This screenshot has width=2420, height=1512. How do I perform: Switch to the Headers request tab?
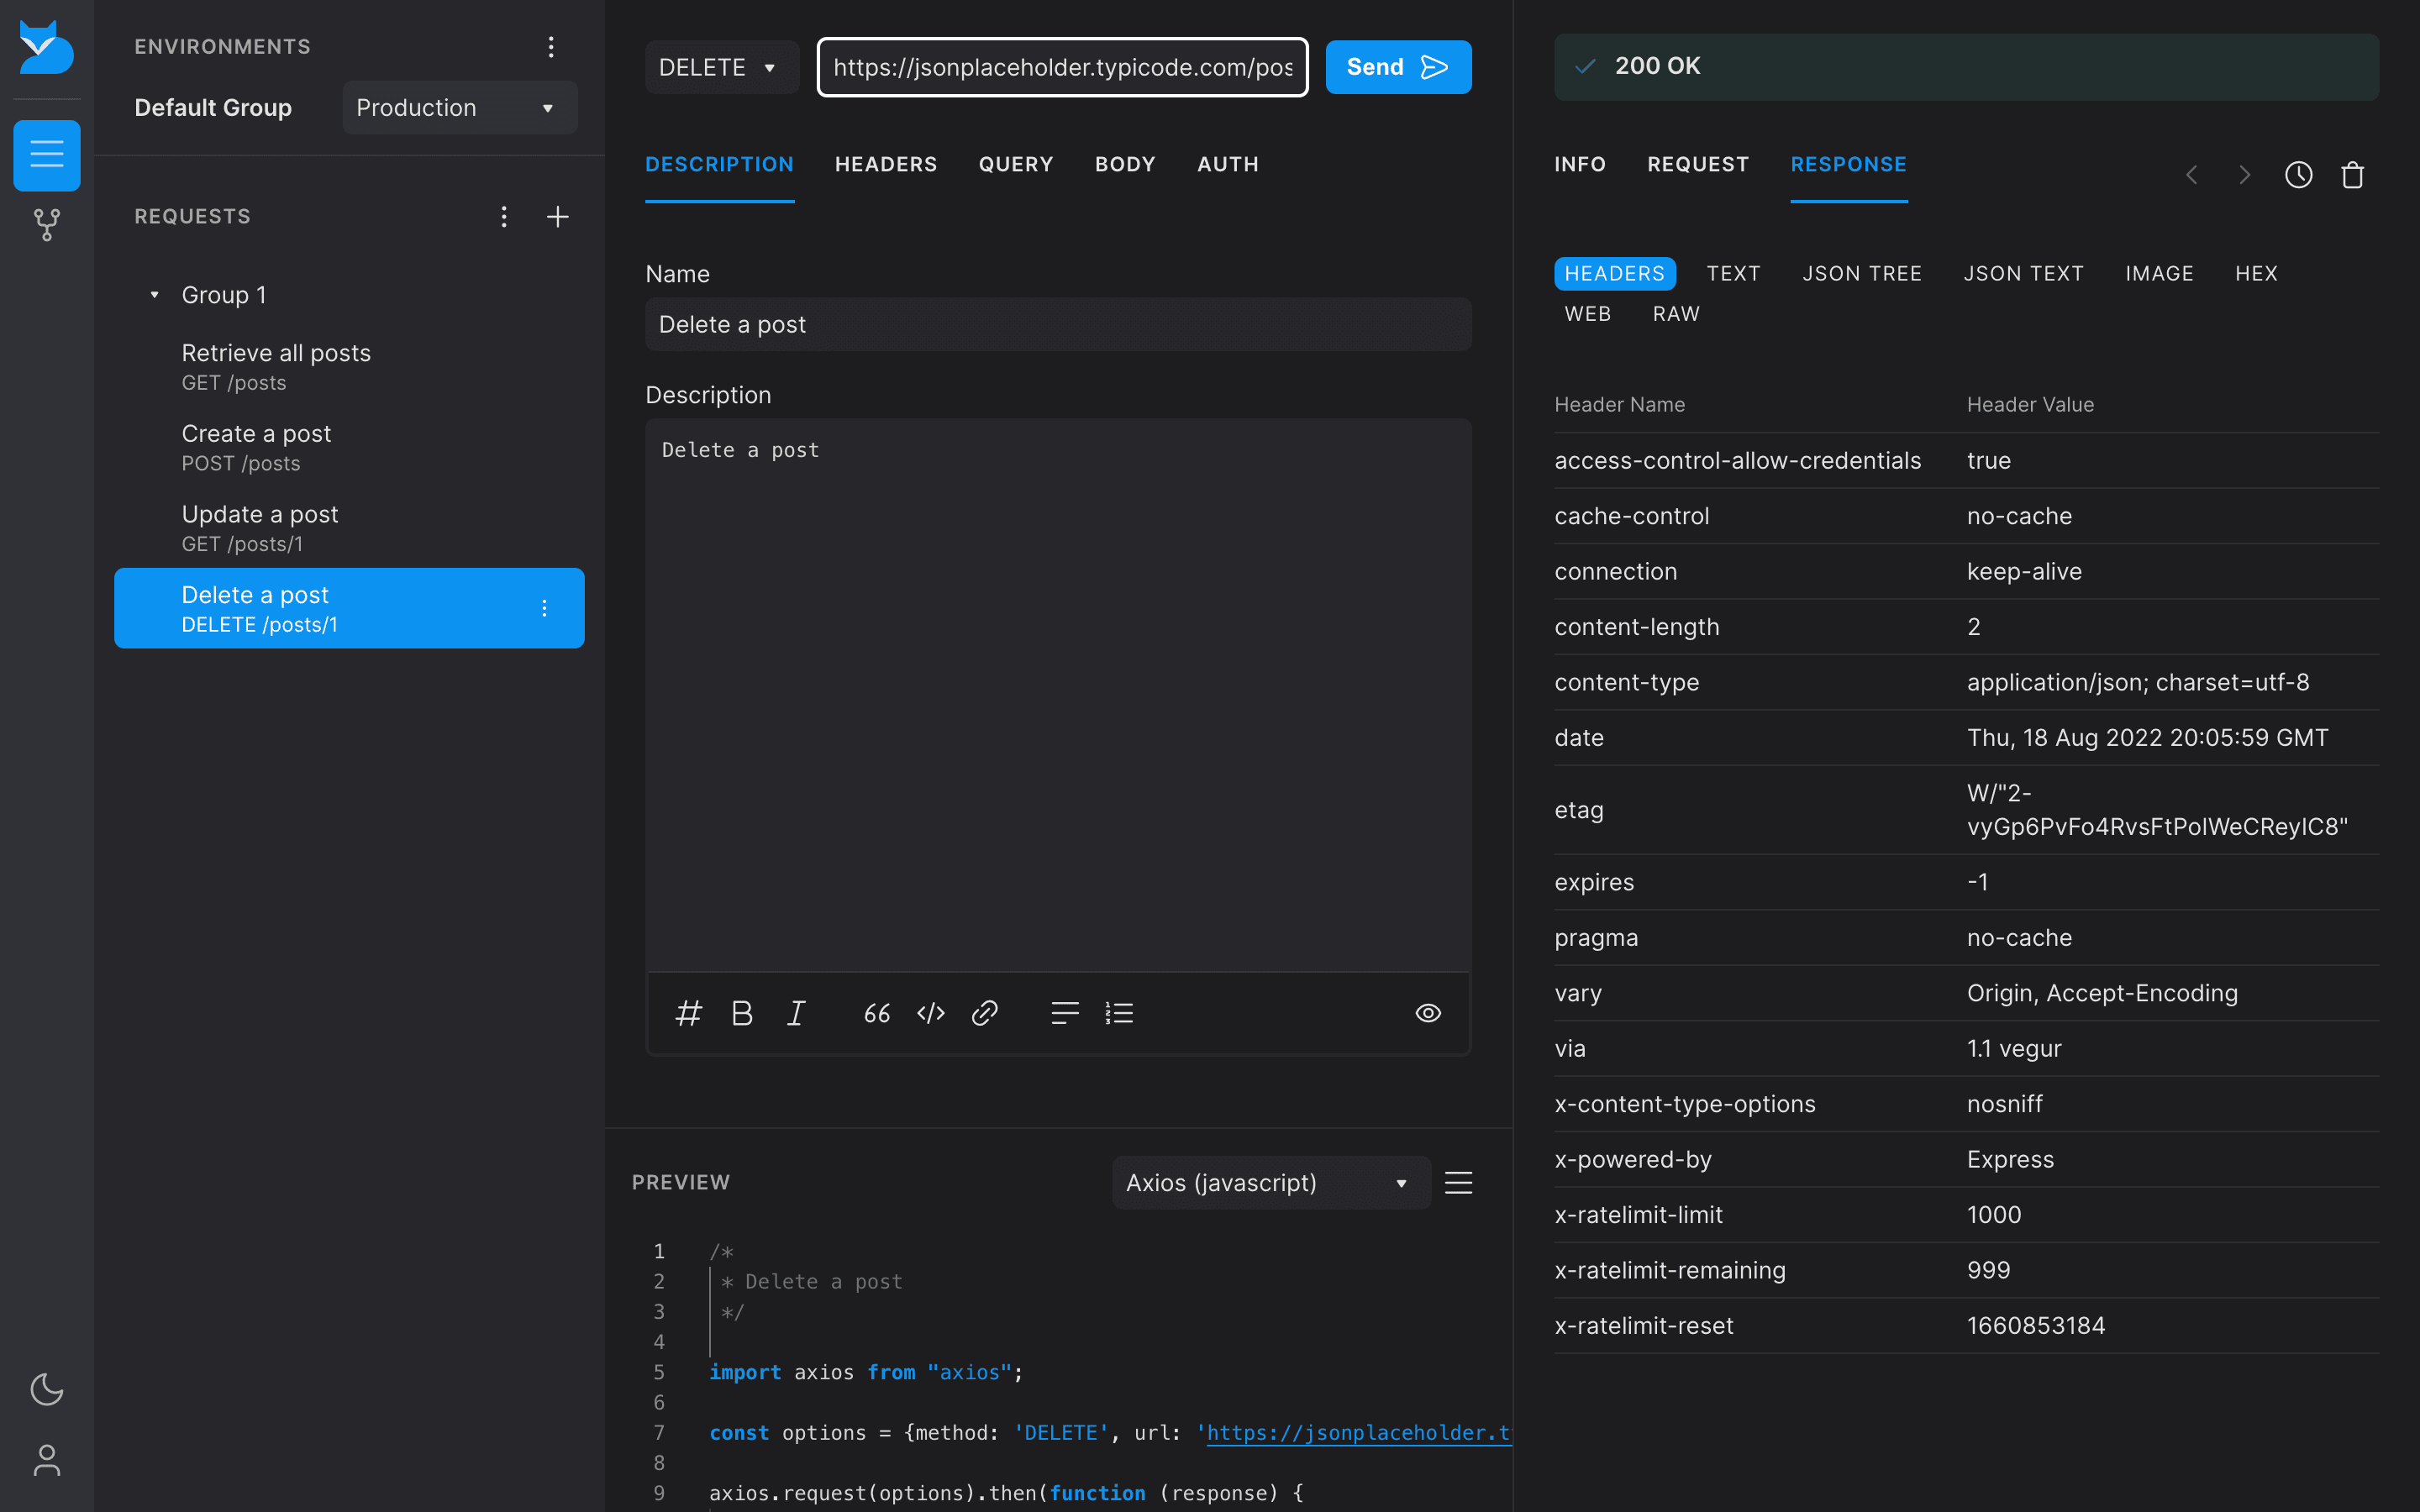[x=886, y=164]
